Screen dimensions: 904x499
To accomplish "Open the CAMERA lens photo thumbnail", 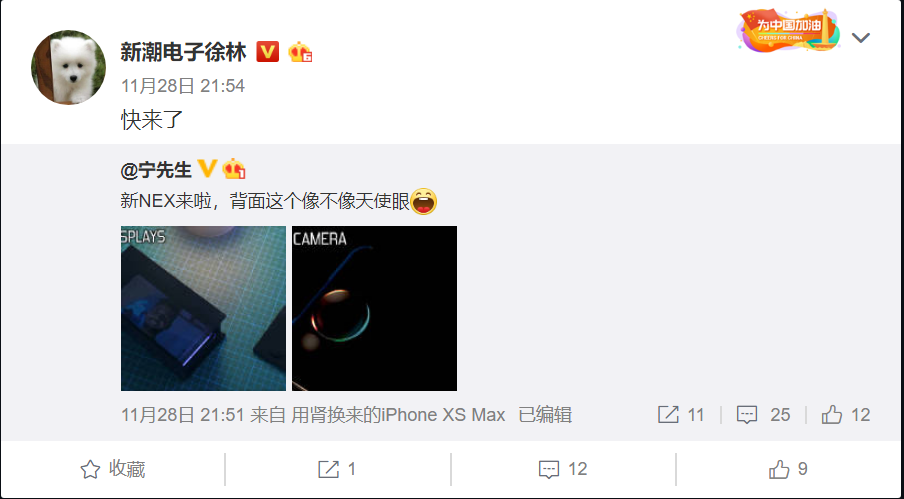I will tap(374, 308).
